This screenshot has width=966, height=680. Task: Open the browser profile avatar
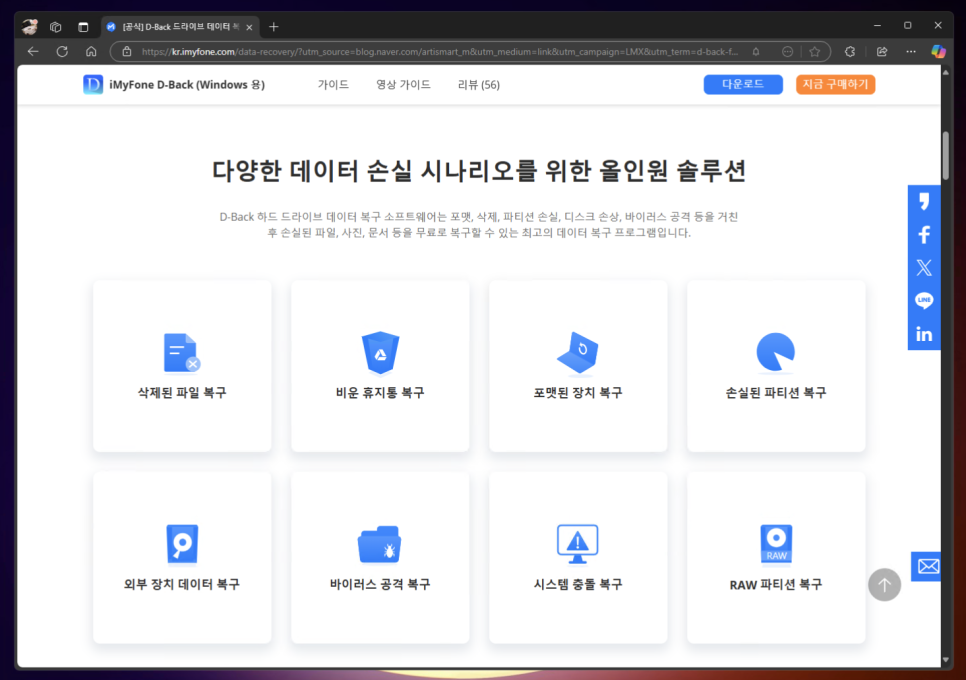(30, 26)
